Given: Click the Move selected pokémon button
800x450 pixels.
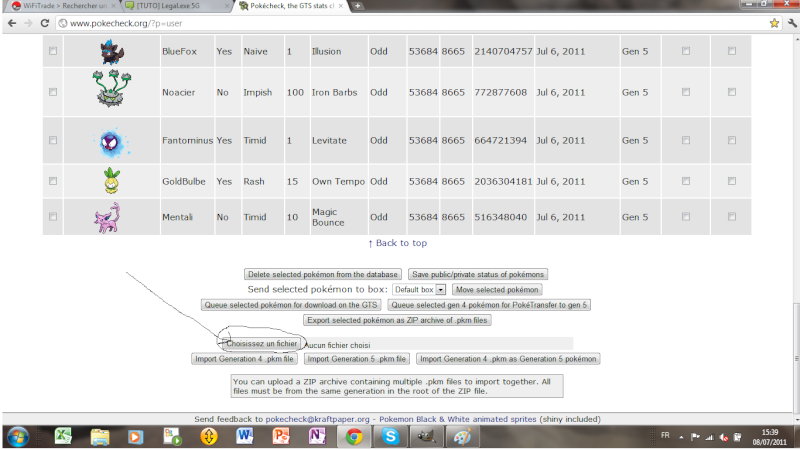Looking at the screenshot, I should click(x=497, y=289).
